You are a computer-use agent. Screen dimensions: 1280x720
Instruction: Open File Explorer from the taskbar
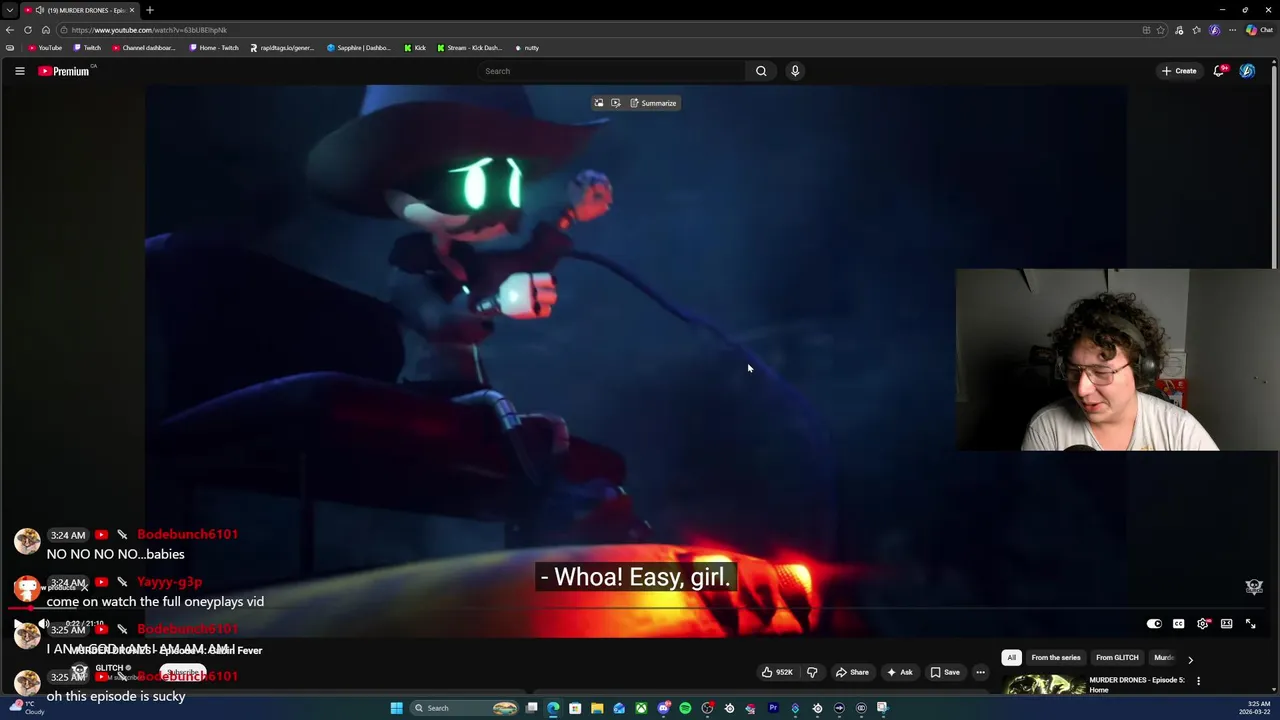pos(597,708)
